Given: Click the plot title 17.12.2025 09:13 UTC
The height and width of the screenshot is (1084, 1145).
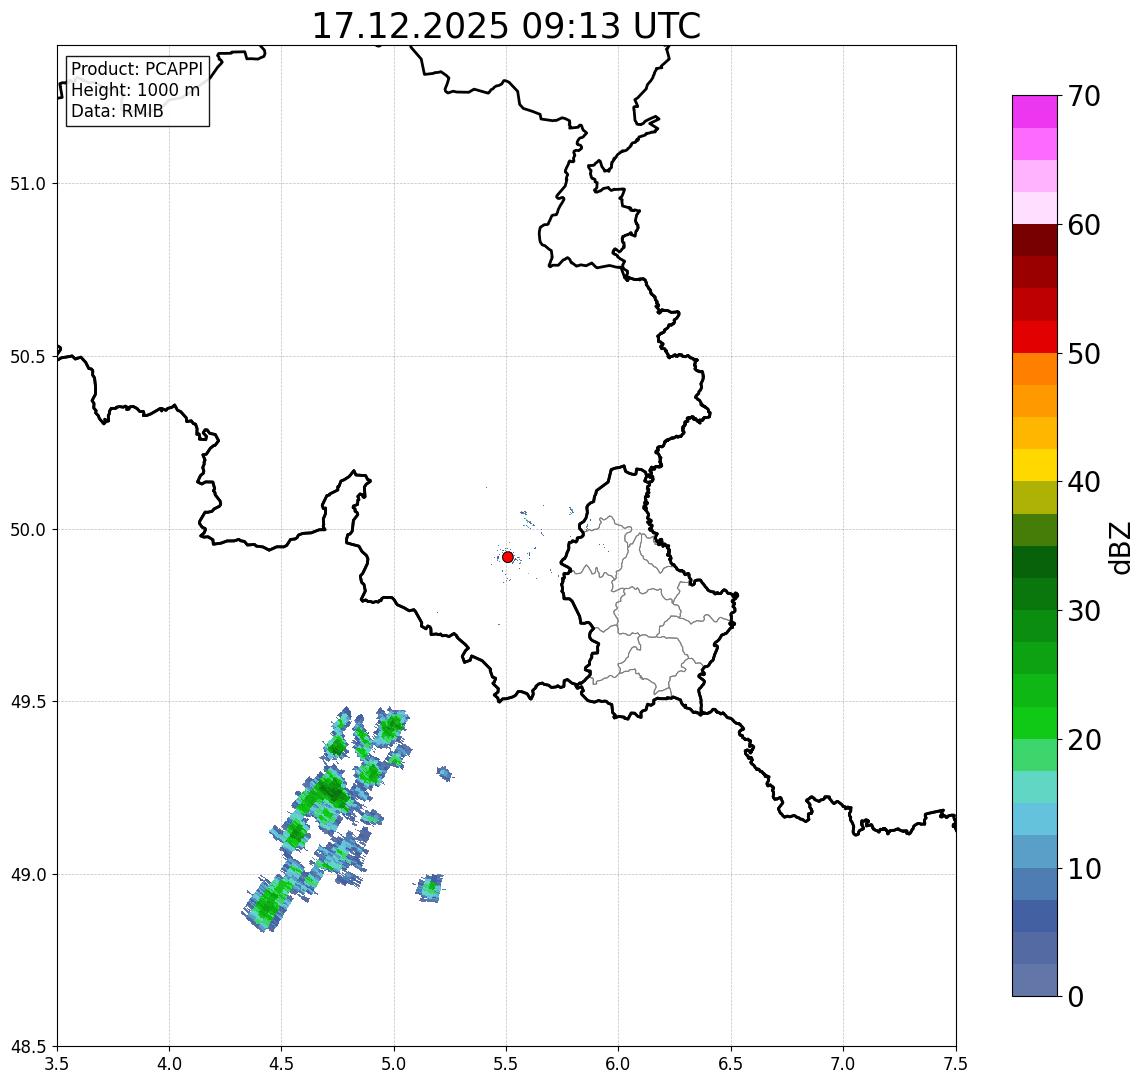Looking at the screenshot, I should coord(506,26).
